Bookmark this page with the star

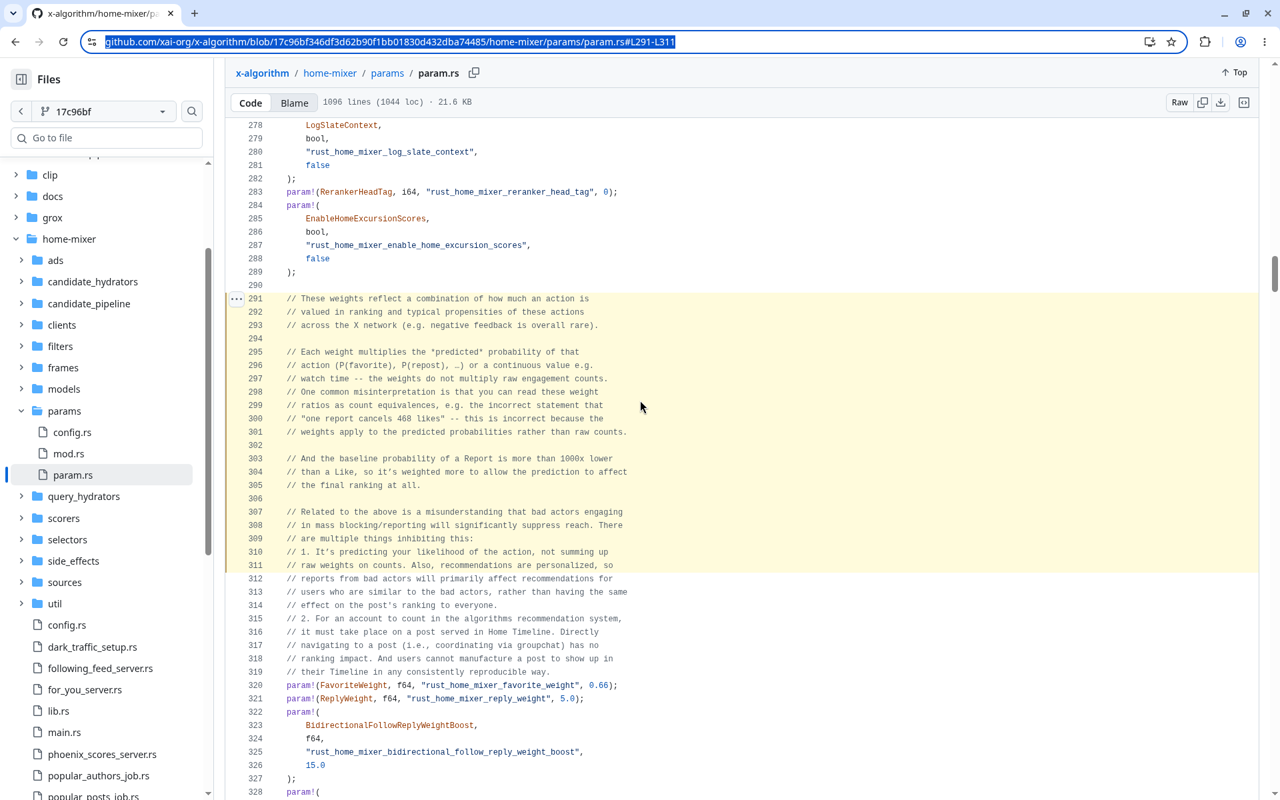pyautogui.click(x=1172, y=42)
